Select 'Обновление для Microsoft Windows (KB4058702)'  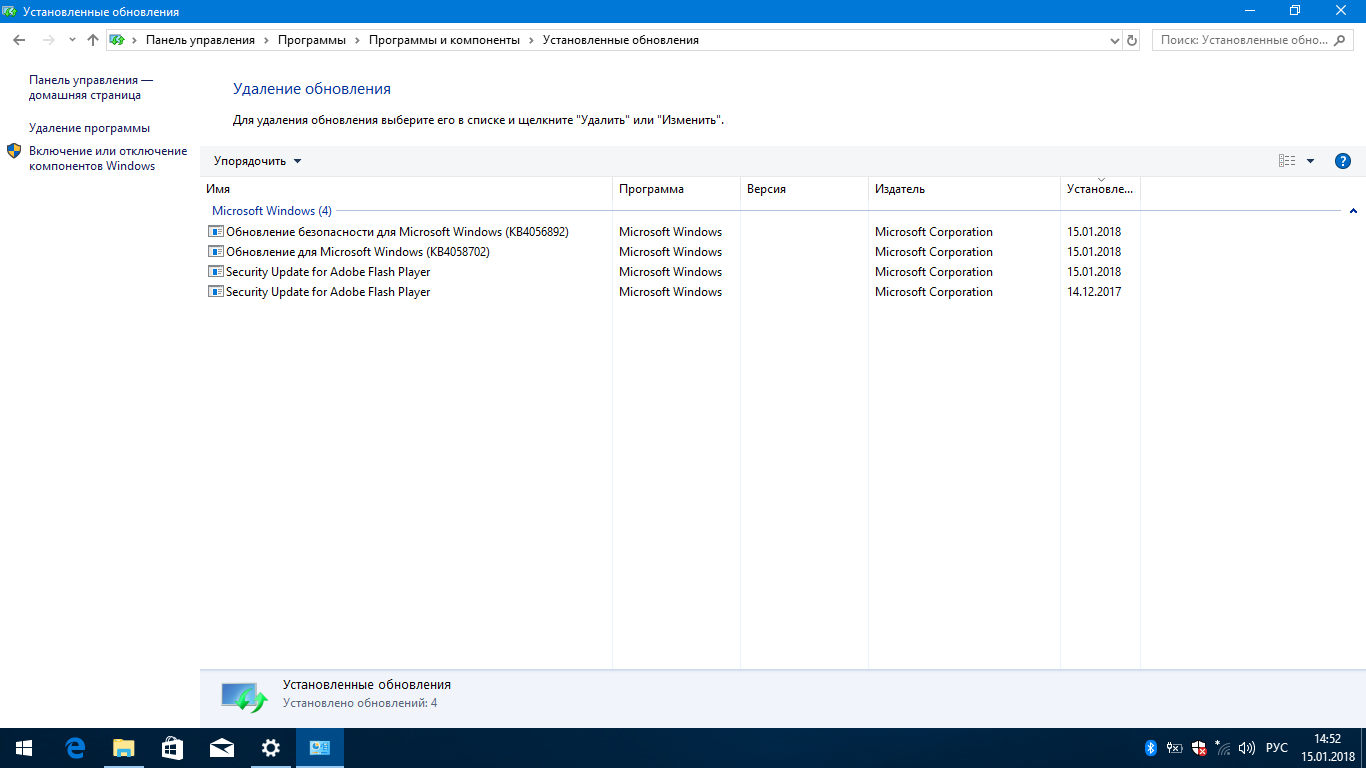[x=670, y=252]
